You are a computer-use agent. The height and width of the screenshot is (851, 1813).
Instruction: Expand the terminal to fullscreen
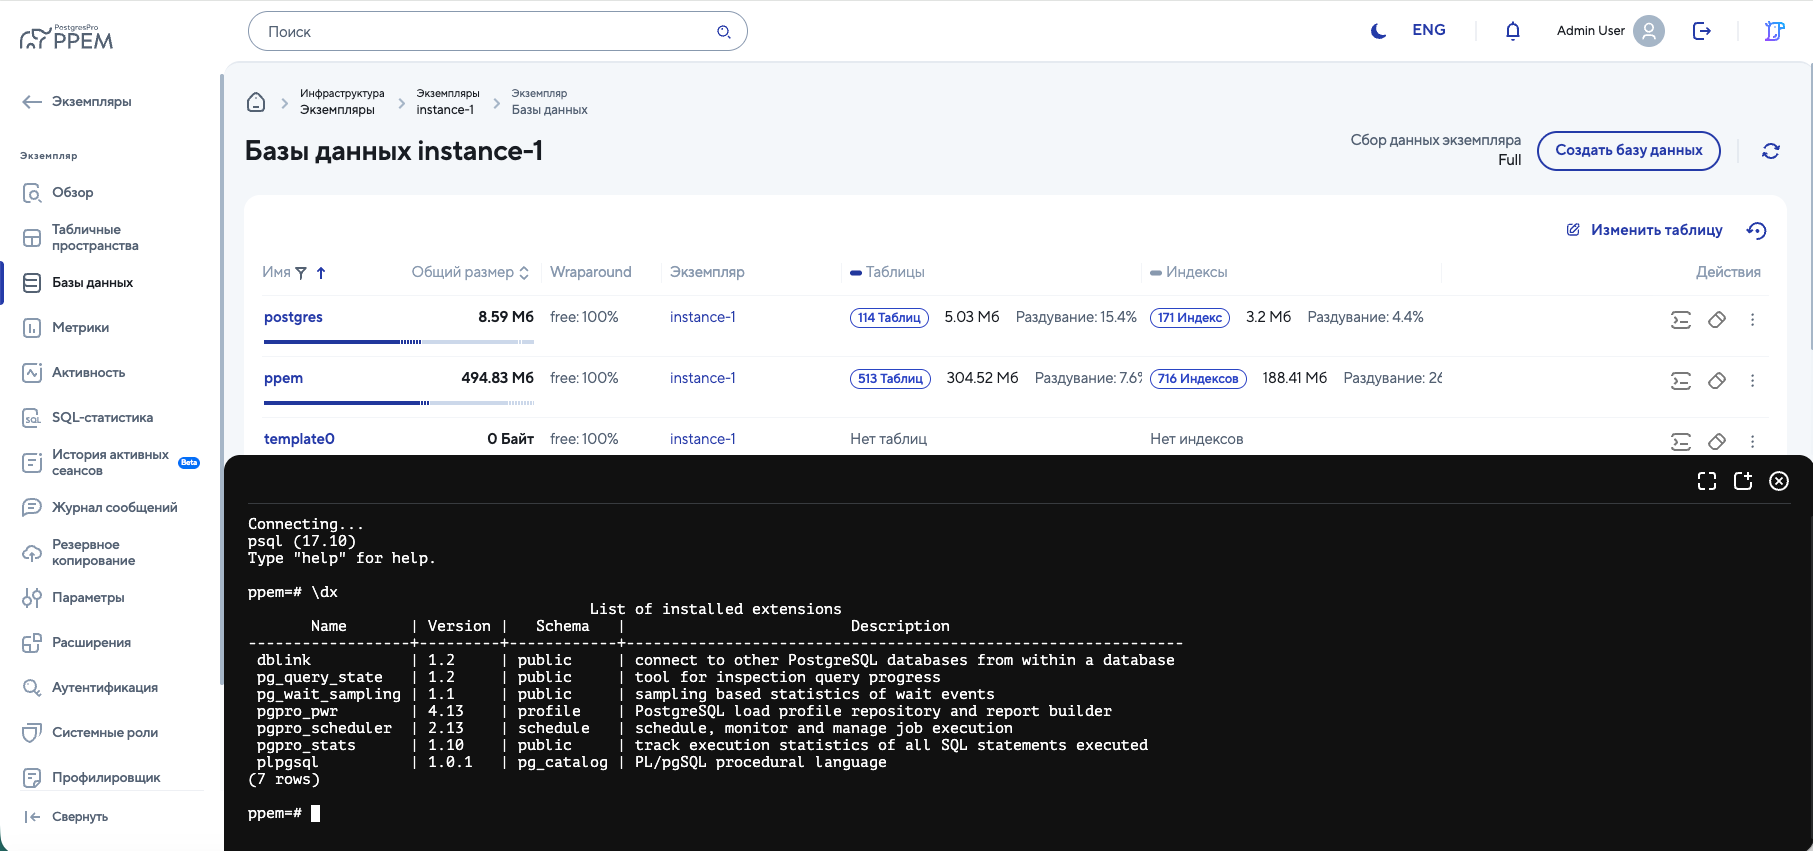[1707, 481]
